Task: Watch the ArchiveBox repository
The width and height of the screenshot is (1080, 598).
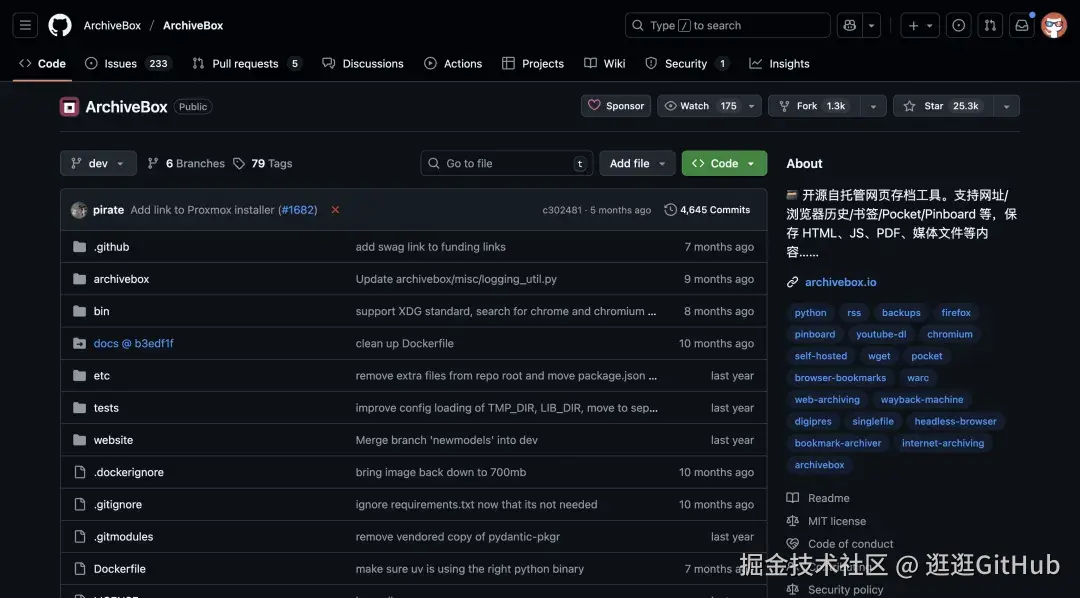Action: (x=698, y=105)
